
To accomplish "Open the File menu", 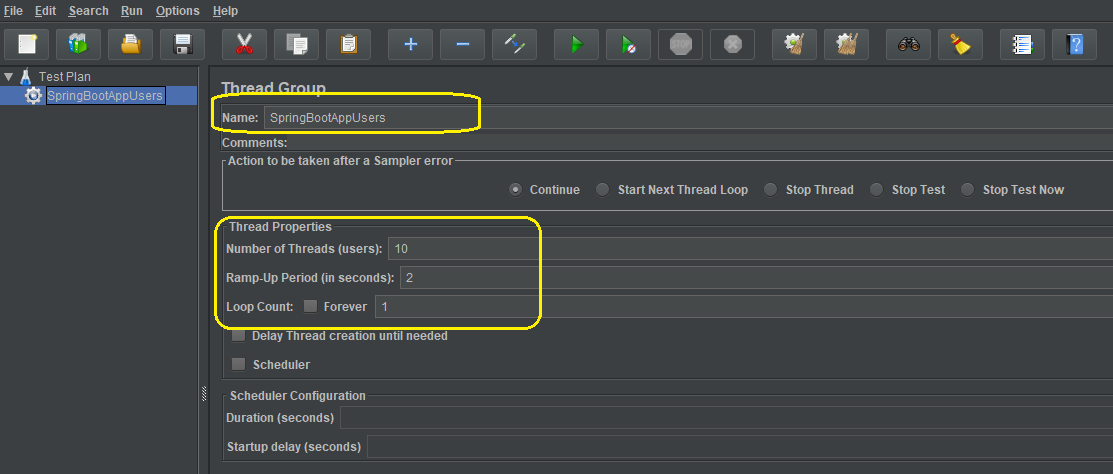I will pyautogui.click(x=13, y=11).
